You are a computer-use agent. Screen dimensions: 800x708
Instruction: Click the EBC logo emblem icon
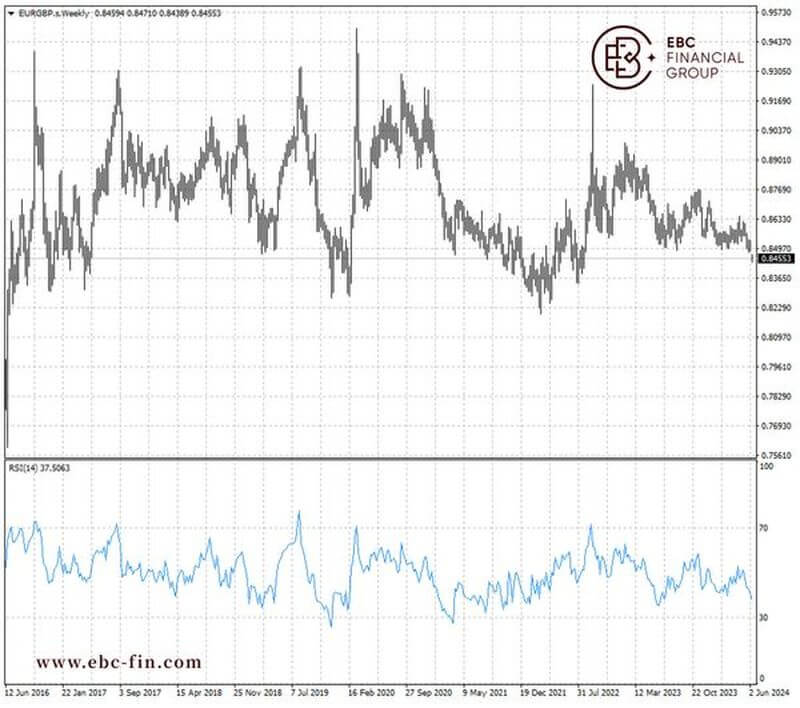tap(620, 56)
